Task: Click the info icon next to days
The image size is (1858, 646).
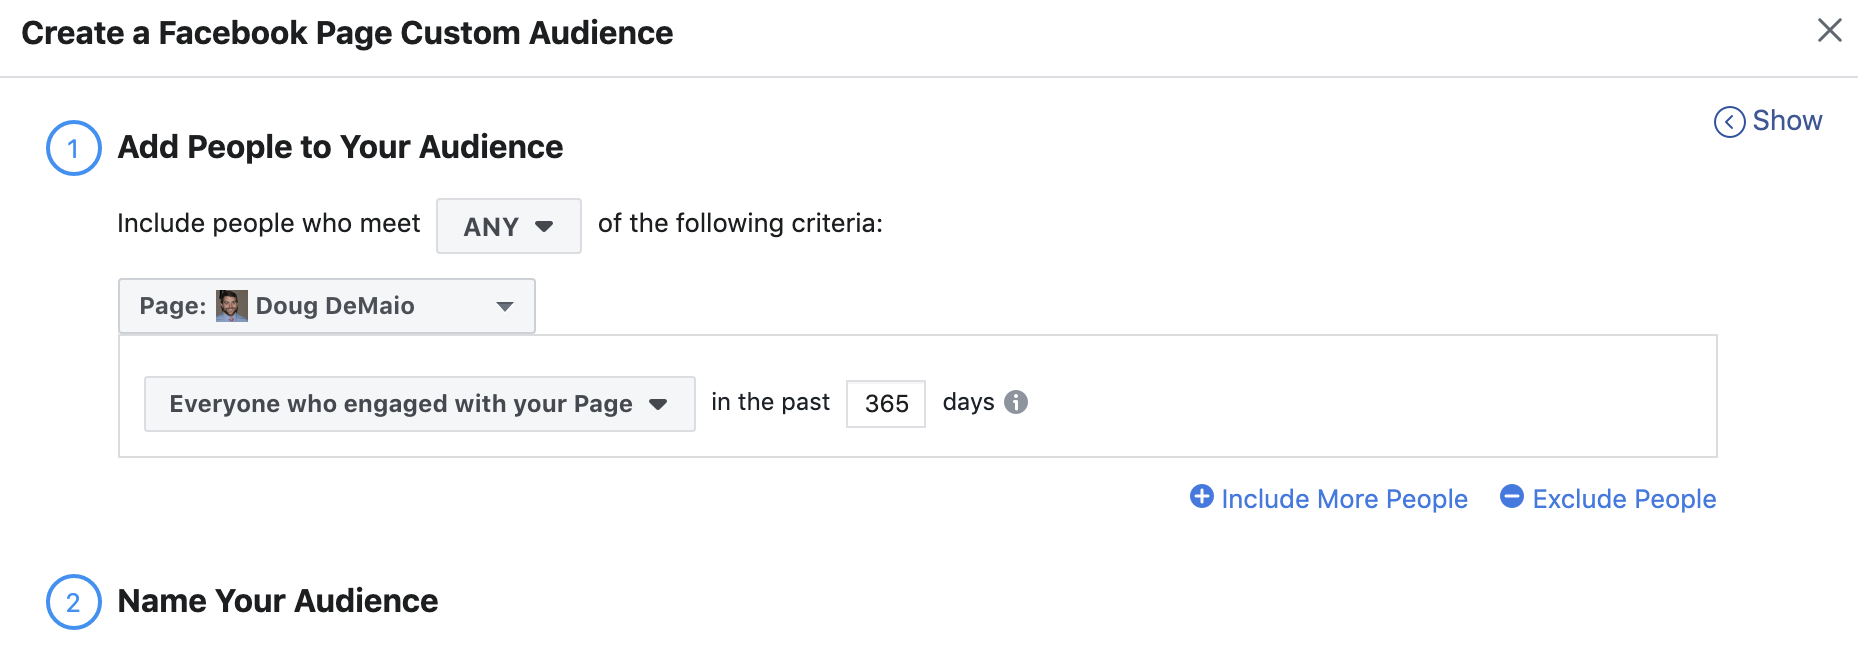Action: coord(1016,402)
